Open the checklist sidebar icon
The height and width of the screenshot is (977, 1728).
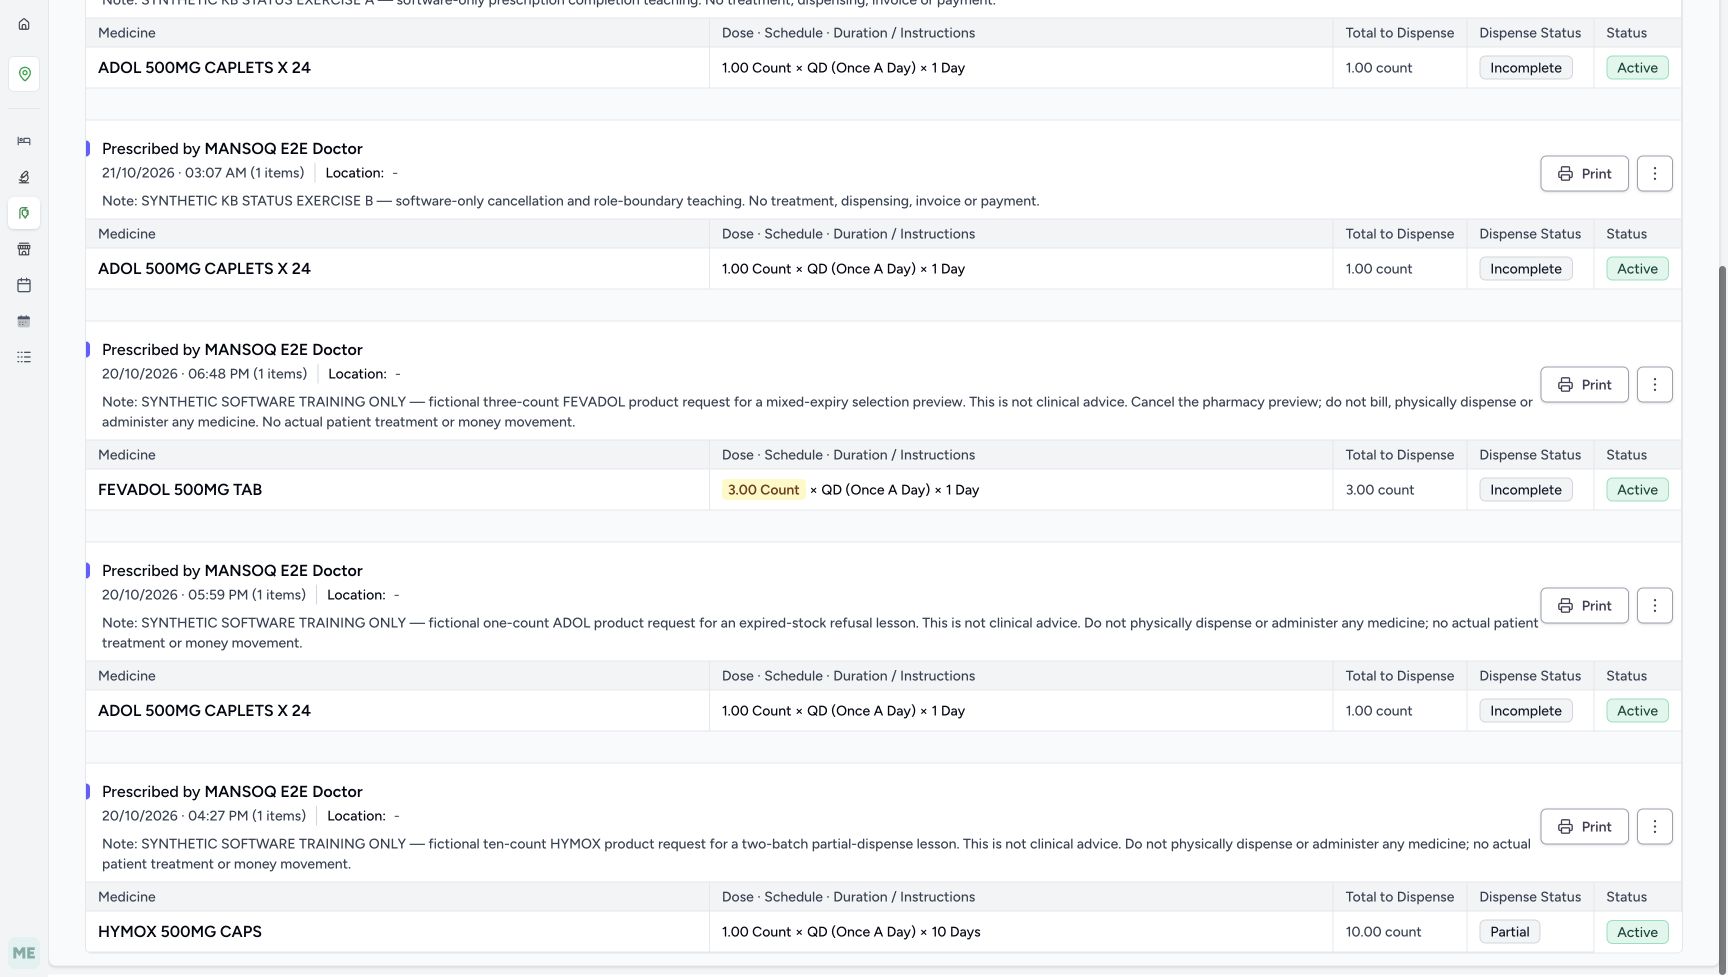click(x=24, y=357)
